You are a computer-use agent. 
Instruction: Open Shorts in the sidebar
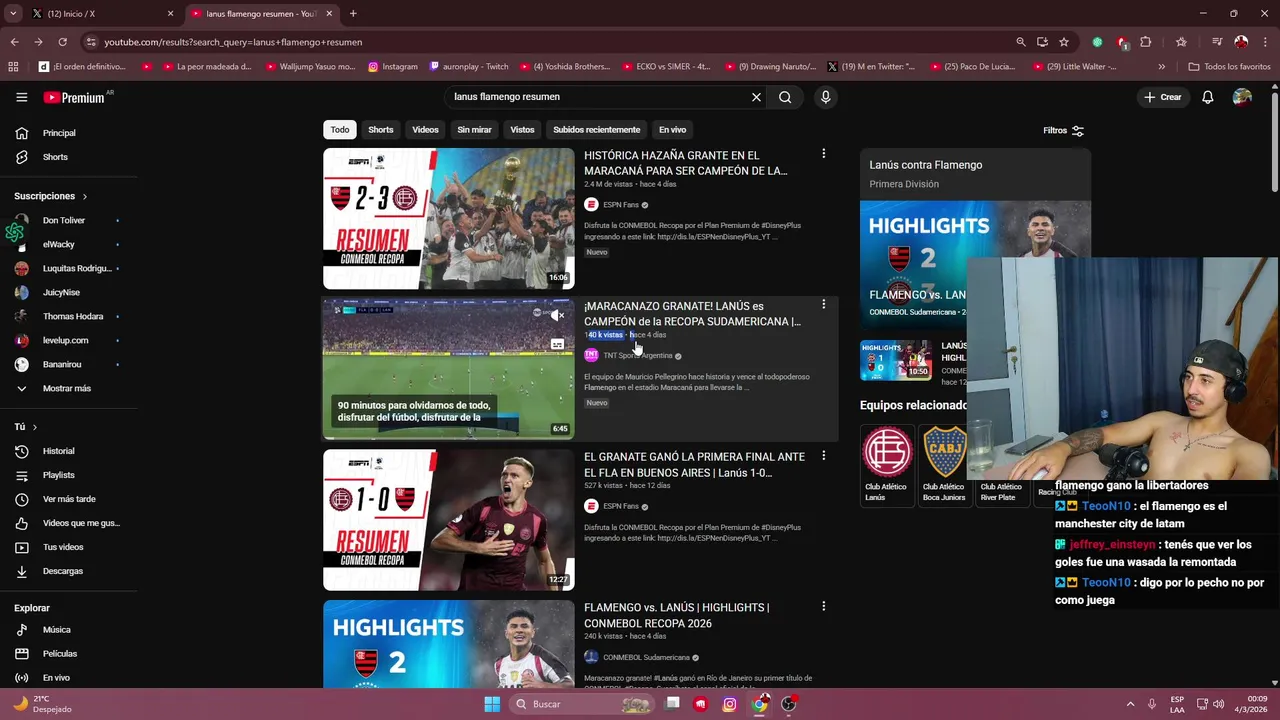pos(68,157)
